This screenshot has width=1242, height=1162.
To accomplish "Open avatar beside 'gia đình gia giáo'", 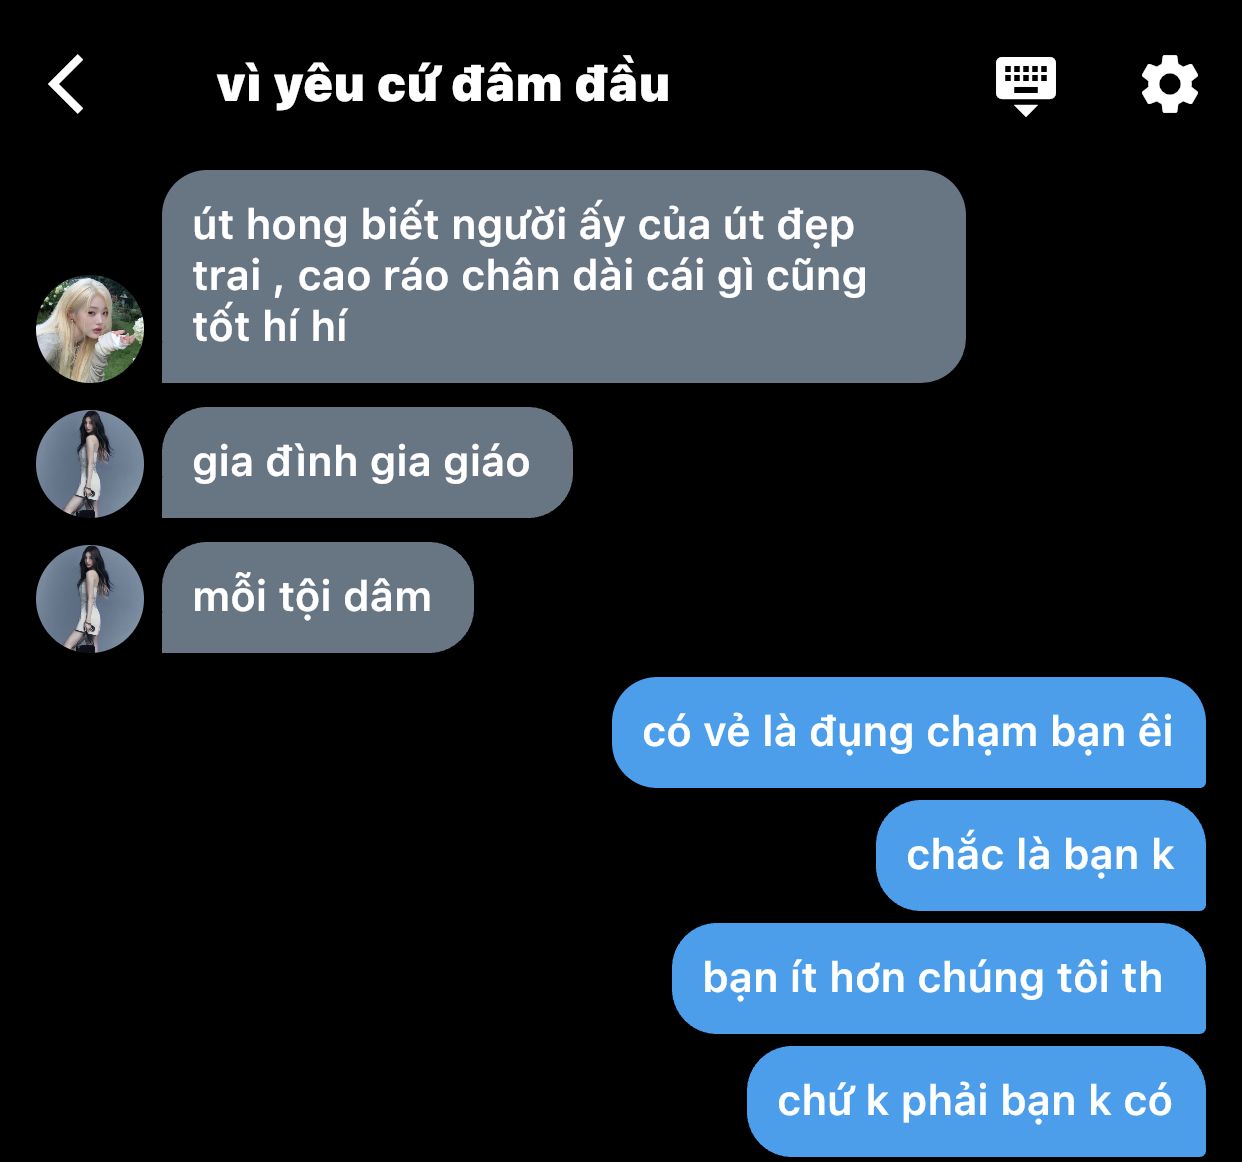I will (90, 463).
